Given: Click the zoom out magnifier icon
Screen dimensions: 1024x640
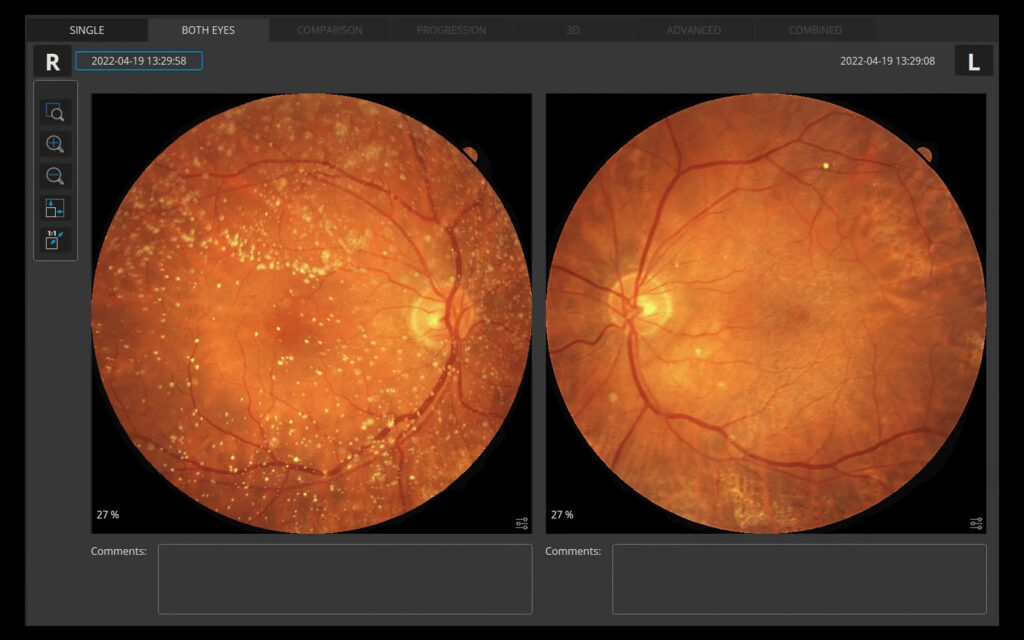Looking at the screenshot, I should pos(55,176).
